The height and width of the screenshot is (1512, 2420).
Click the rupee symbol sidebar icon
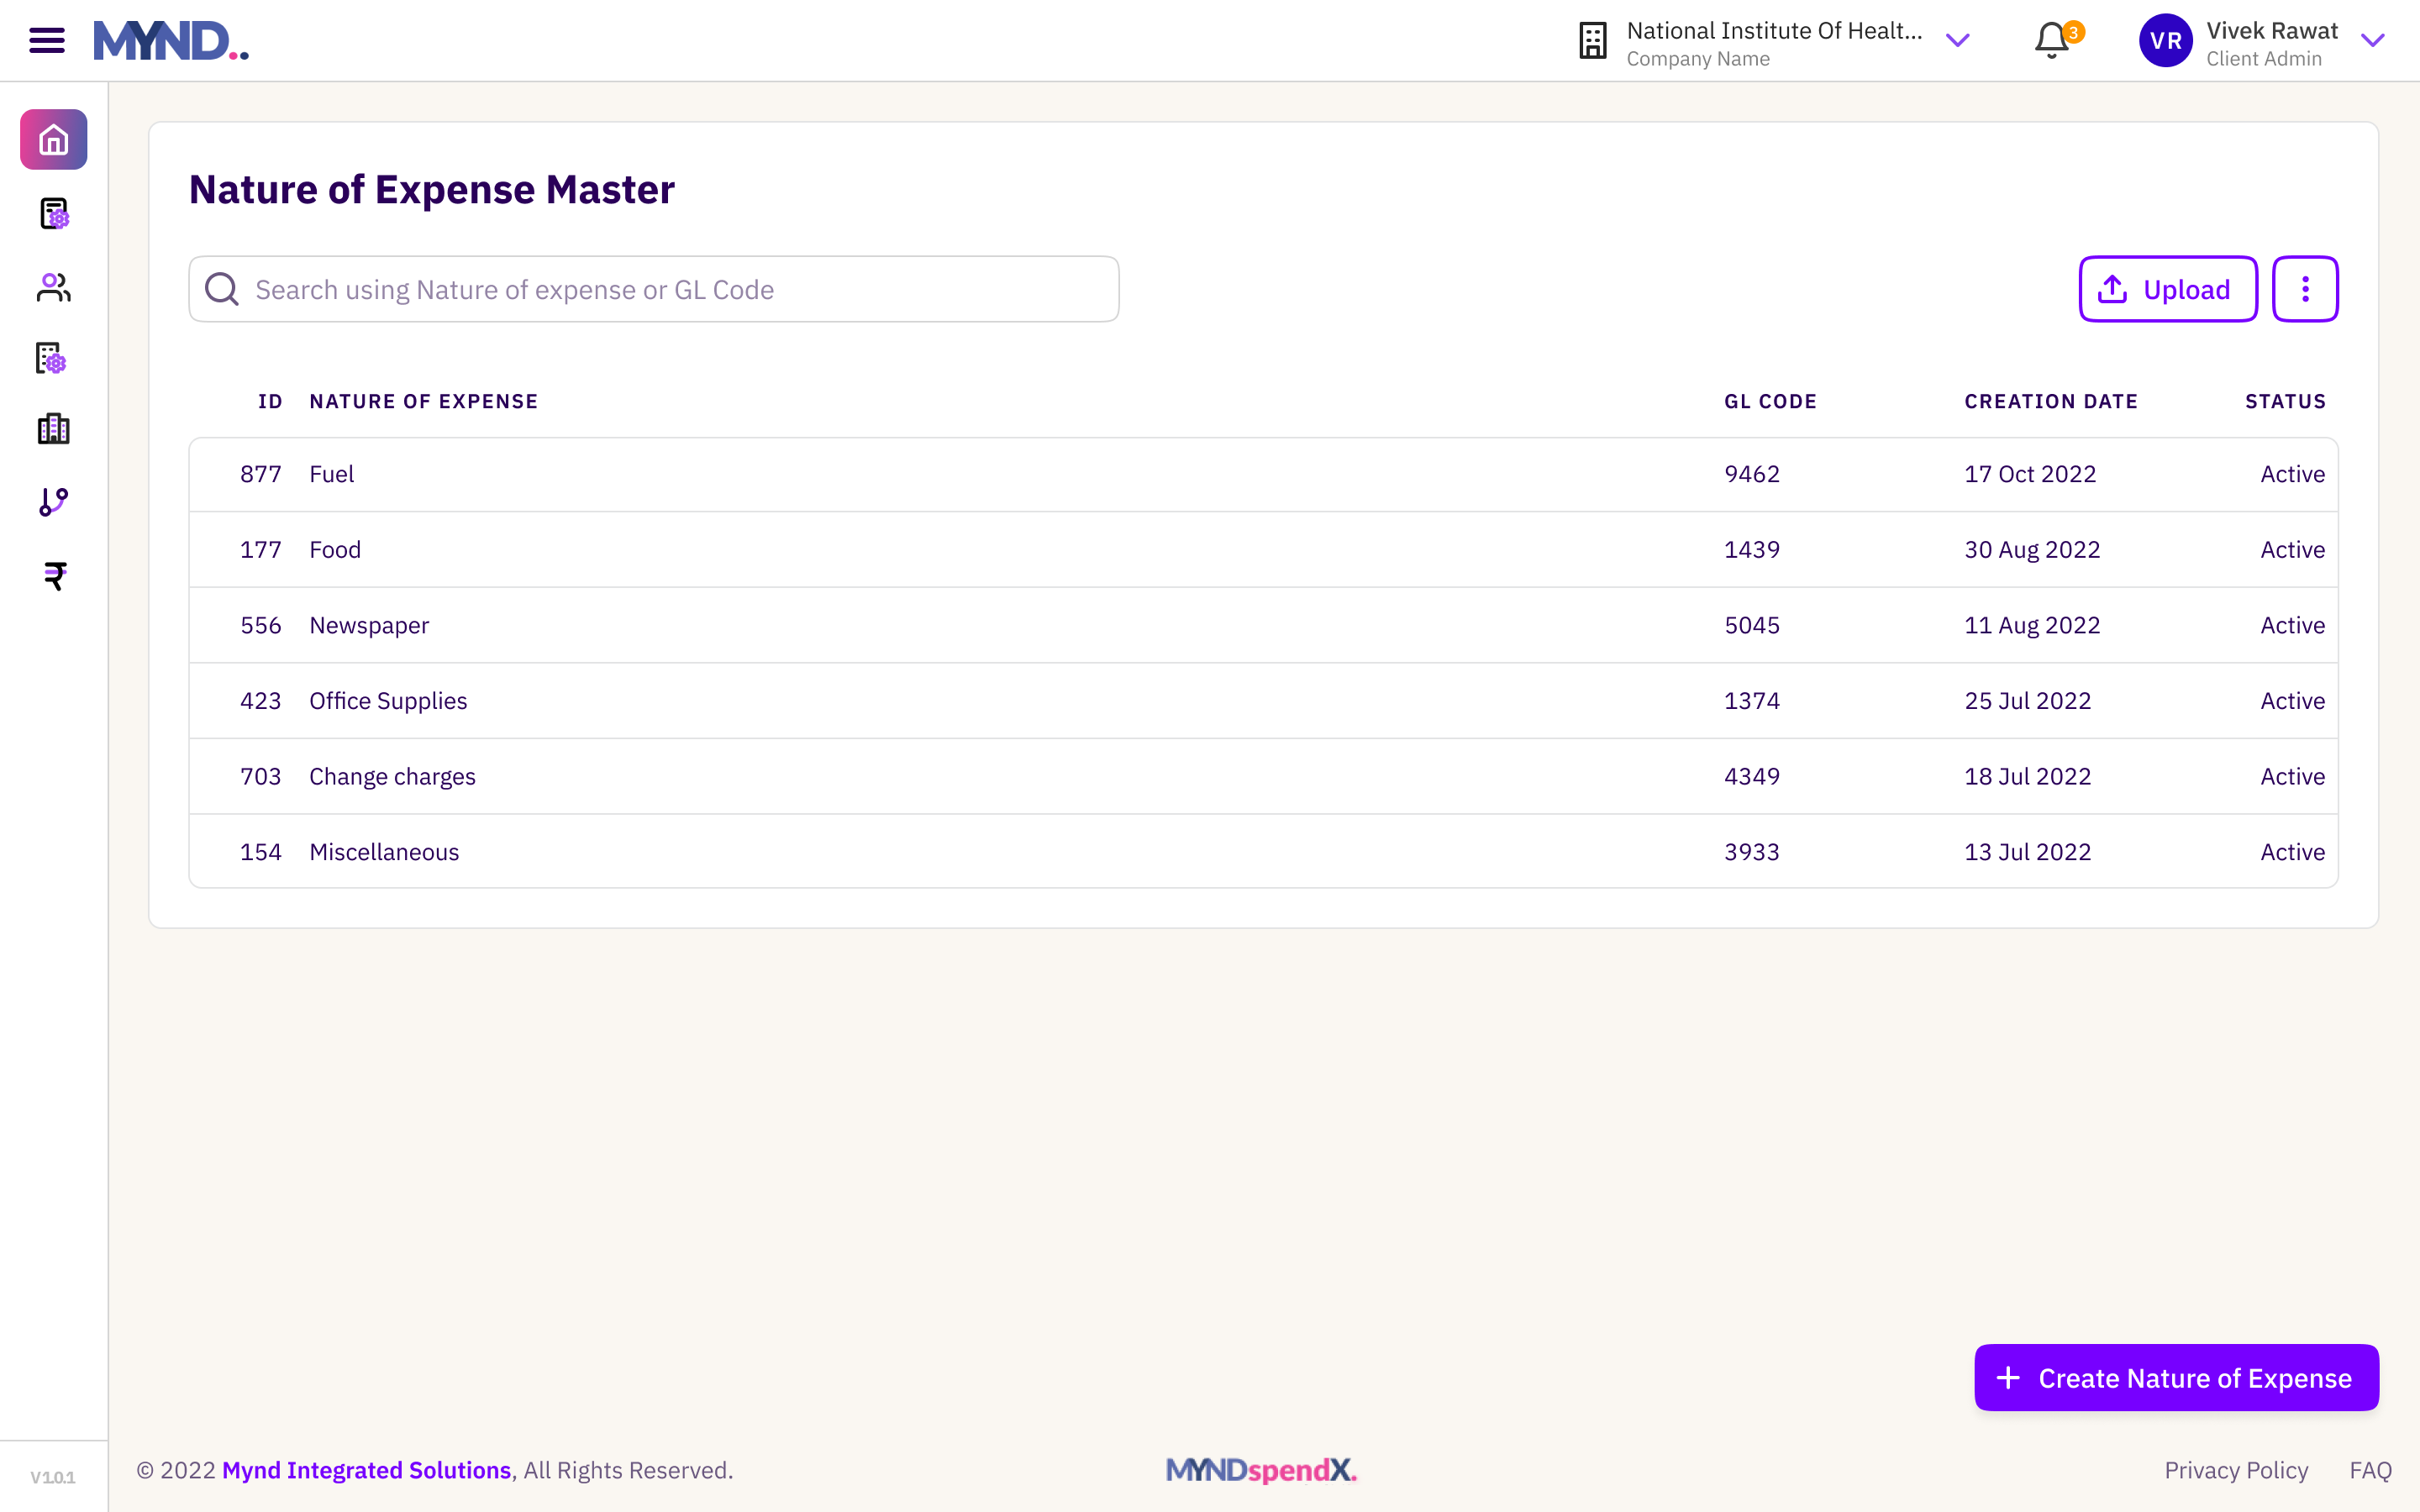(54, 576)
